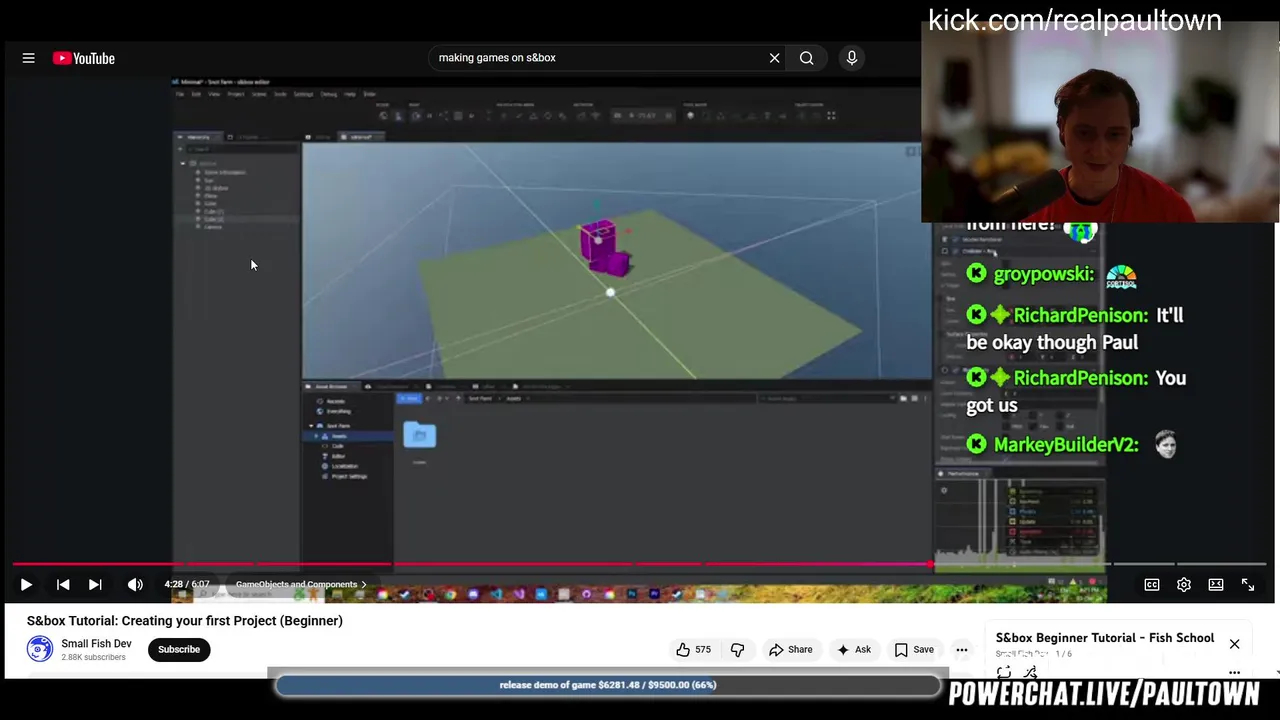This screenshot has height=720, width=1280.
Task: Go to the YouTube home logo
Action: coord(84,58)
